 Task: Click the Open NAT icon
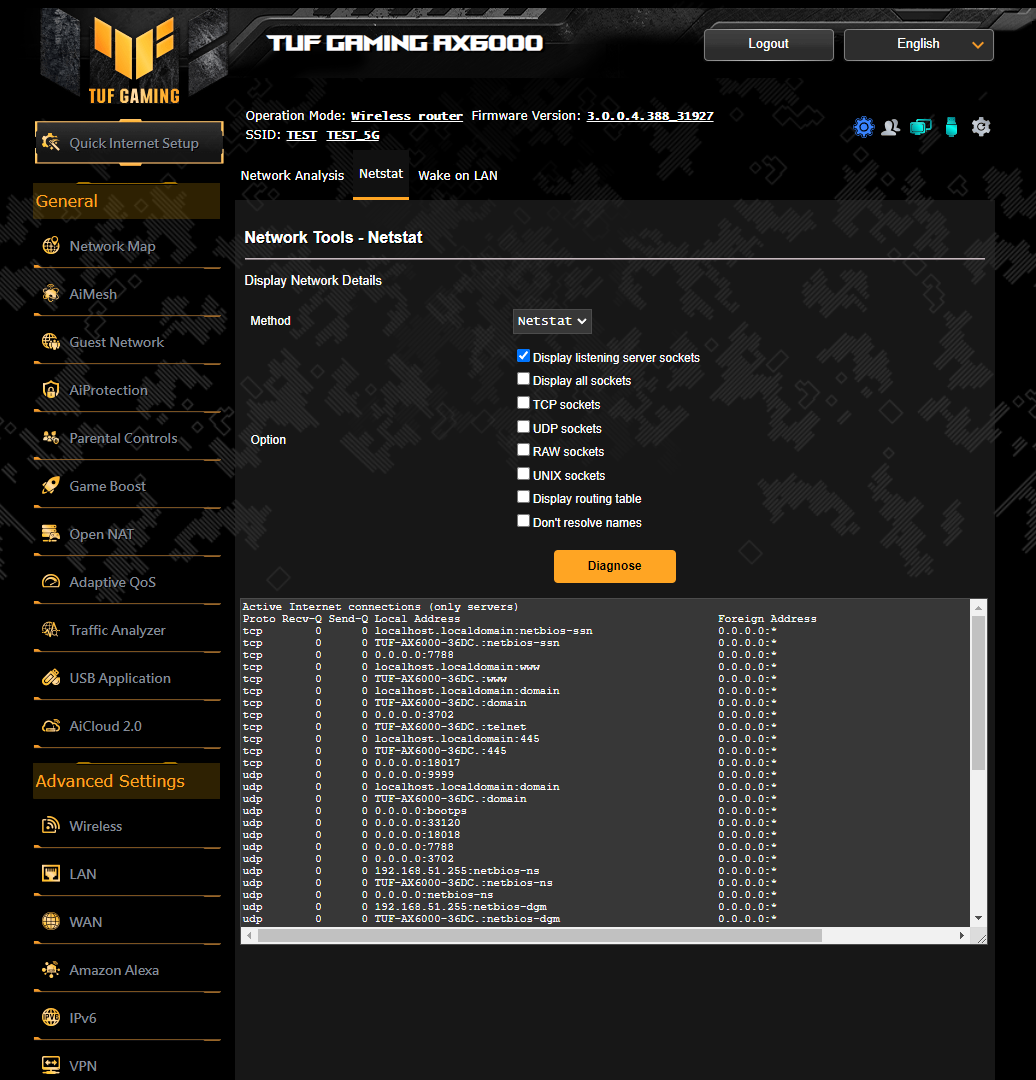pyautogui.click(x=51, y=534)
